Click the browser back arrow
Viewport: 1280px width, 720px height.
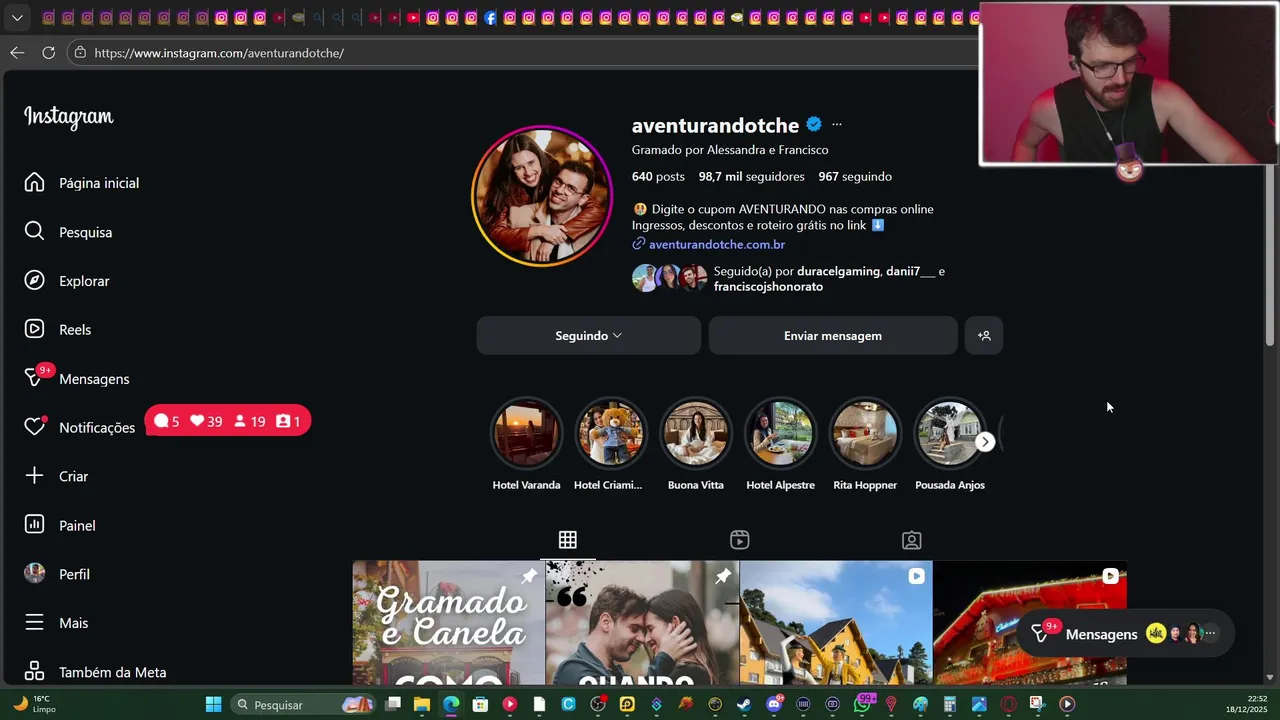pyautogui.click(x=17, y=52)
